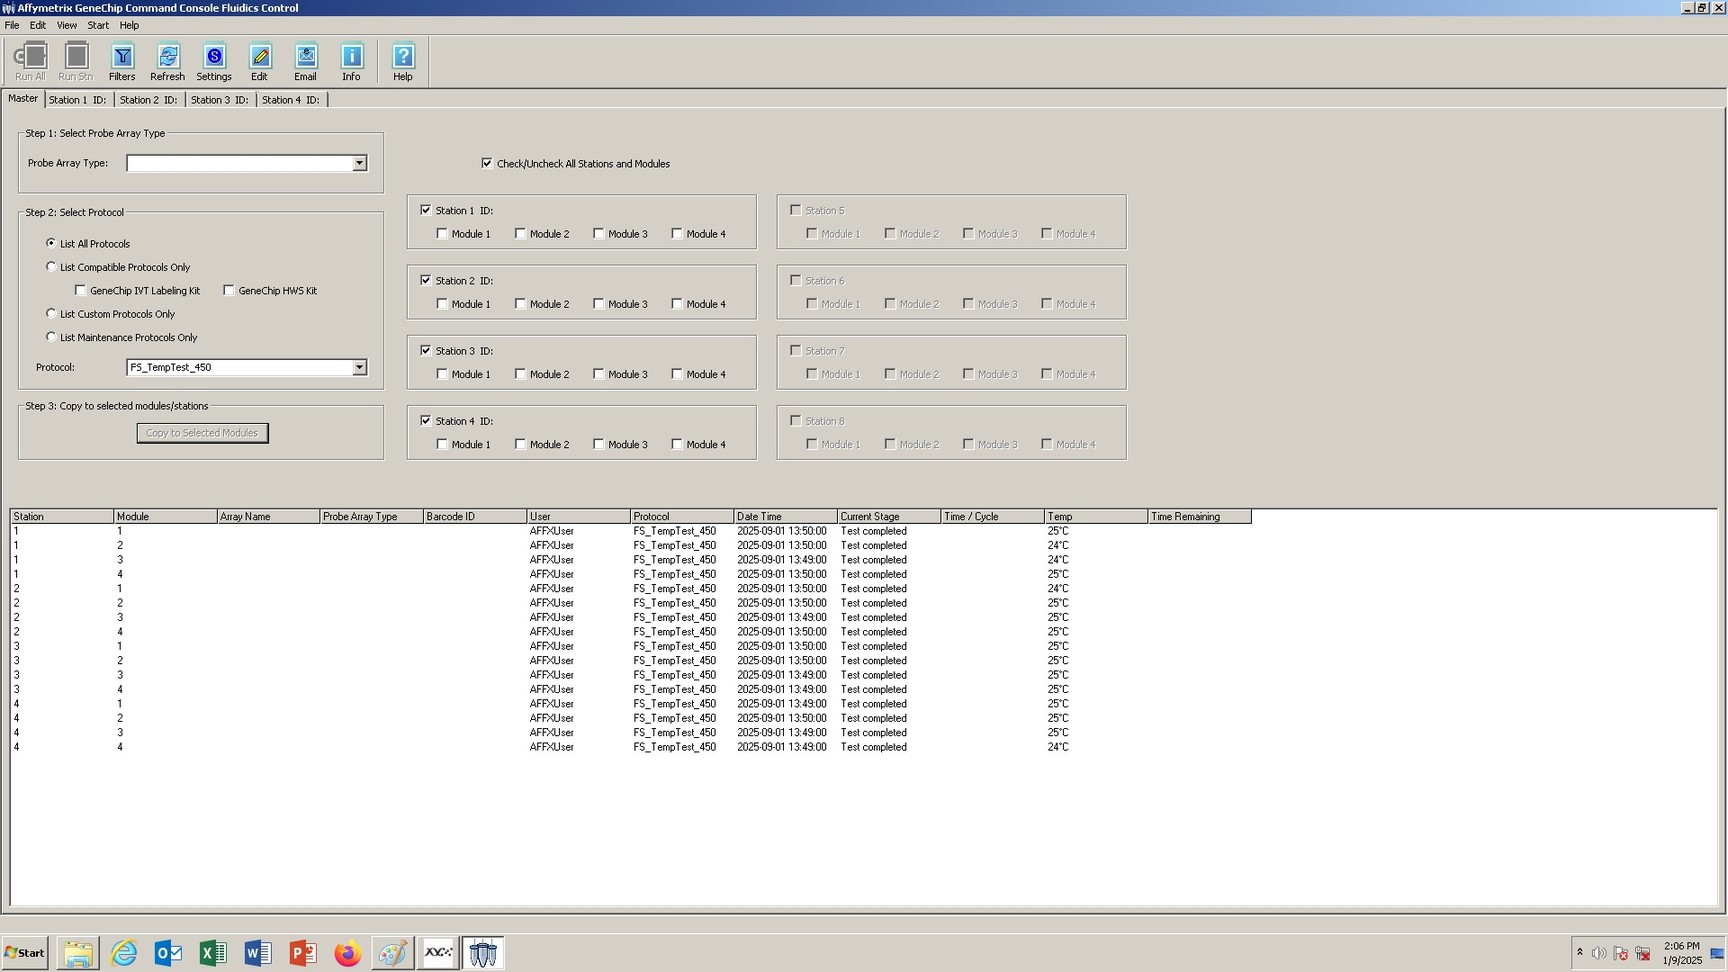Image resolution: width=1728 pixels, height=972 pixels.
Task: Check Module 1 under Station 1
Action: point(442,233)
